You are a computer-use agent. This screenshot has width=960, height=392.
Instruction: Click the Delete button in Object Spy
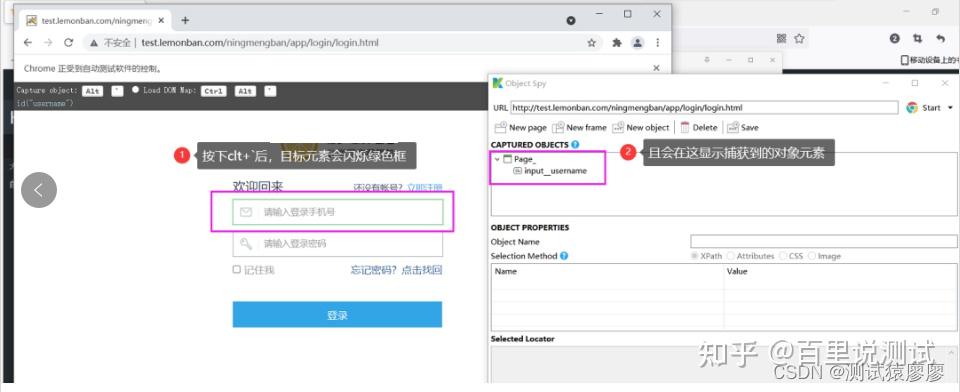699,127
